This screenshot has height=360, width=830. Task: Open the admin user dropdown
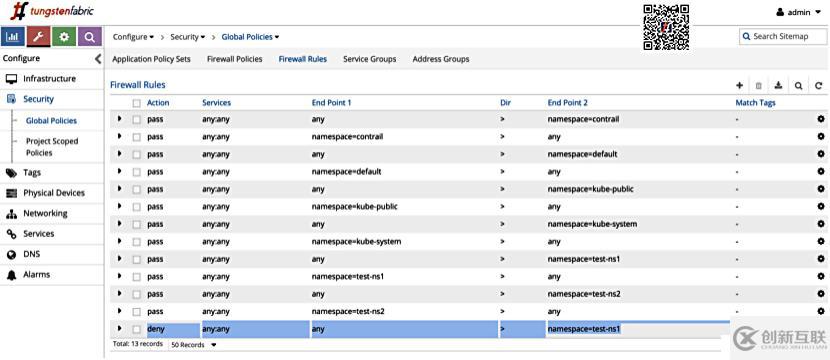click(x=798, y=12)
